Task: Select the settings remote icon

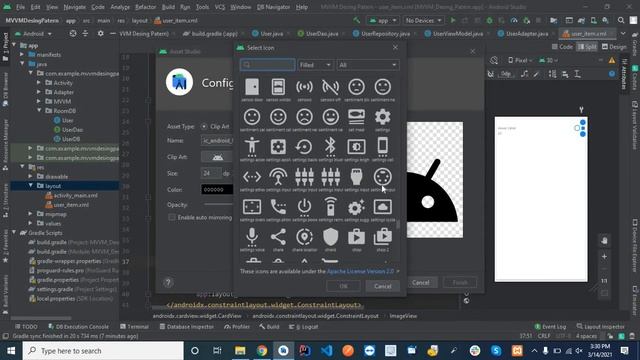Action: point(330,207)
